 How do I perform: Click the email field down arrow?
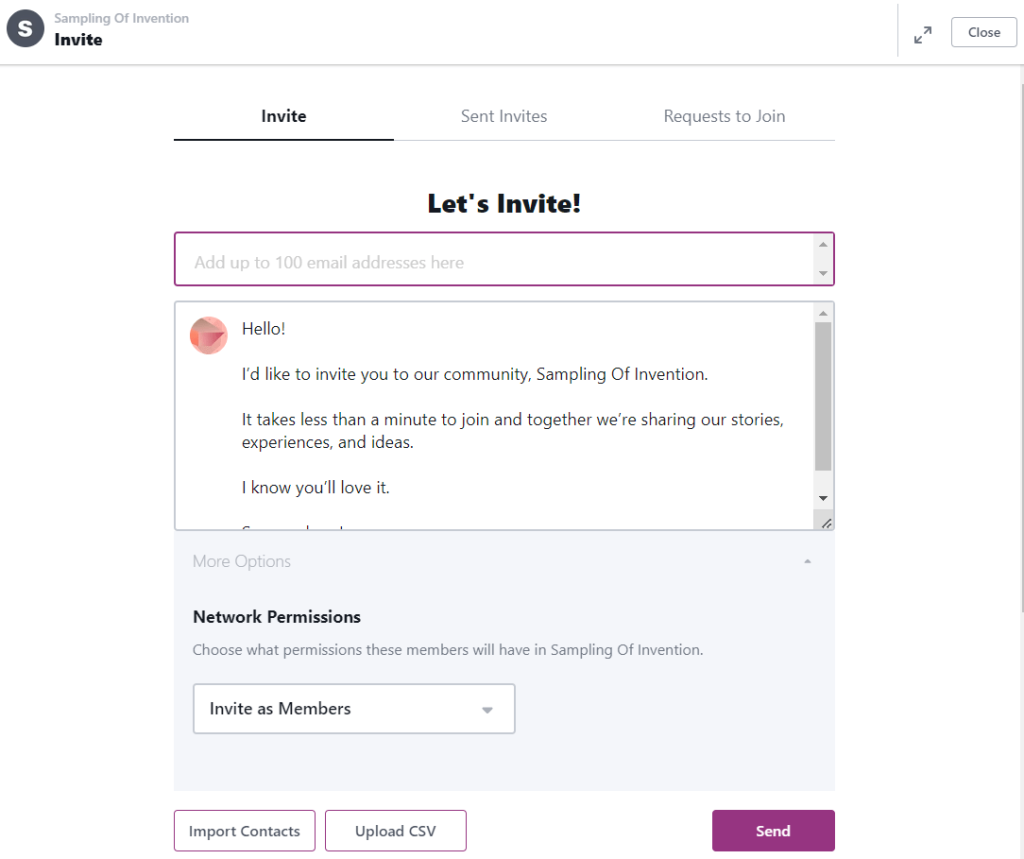[823, 273]
